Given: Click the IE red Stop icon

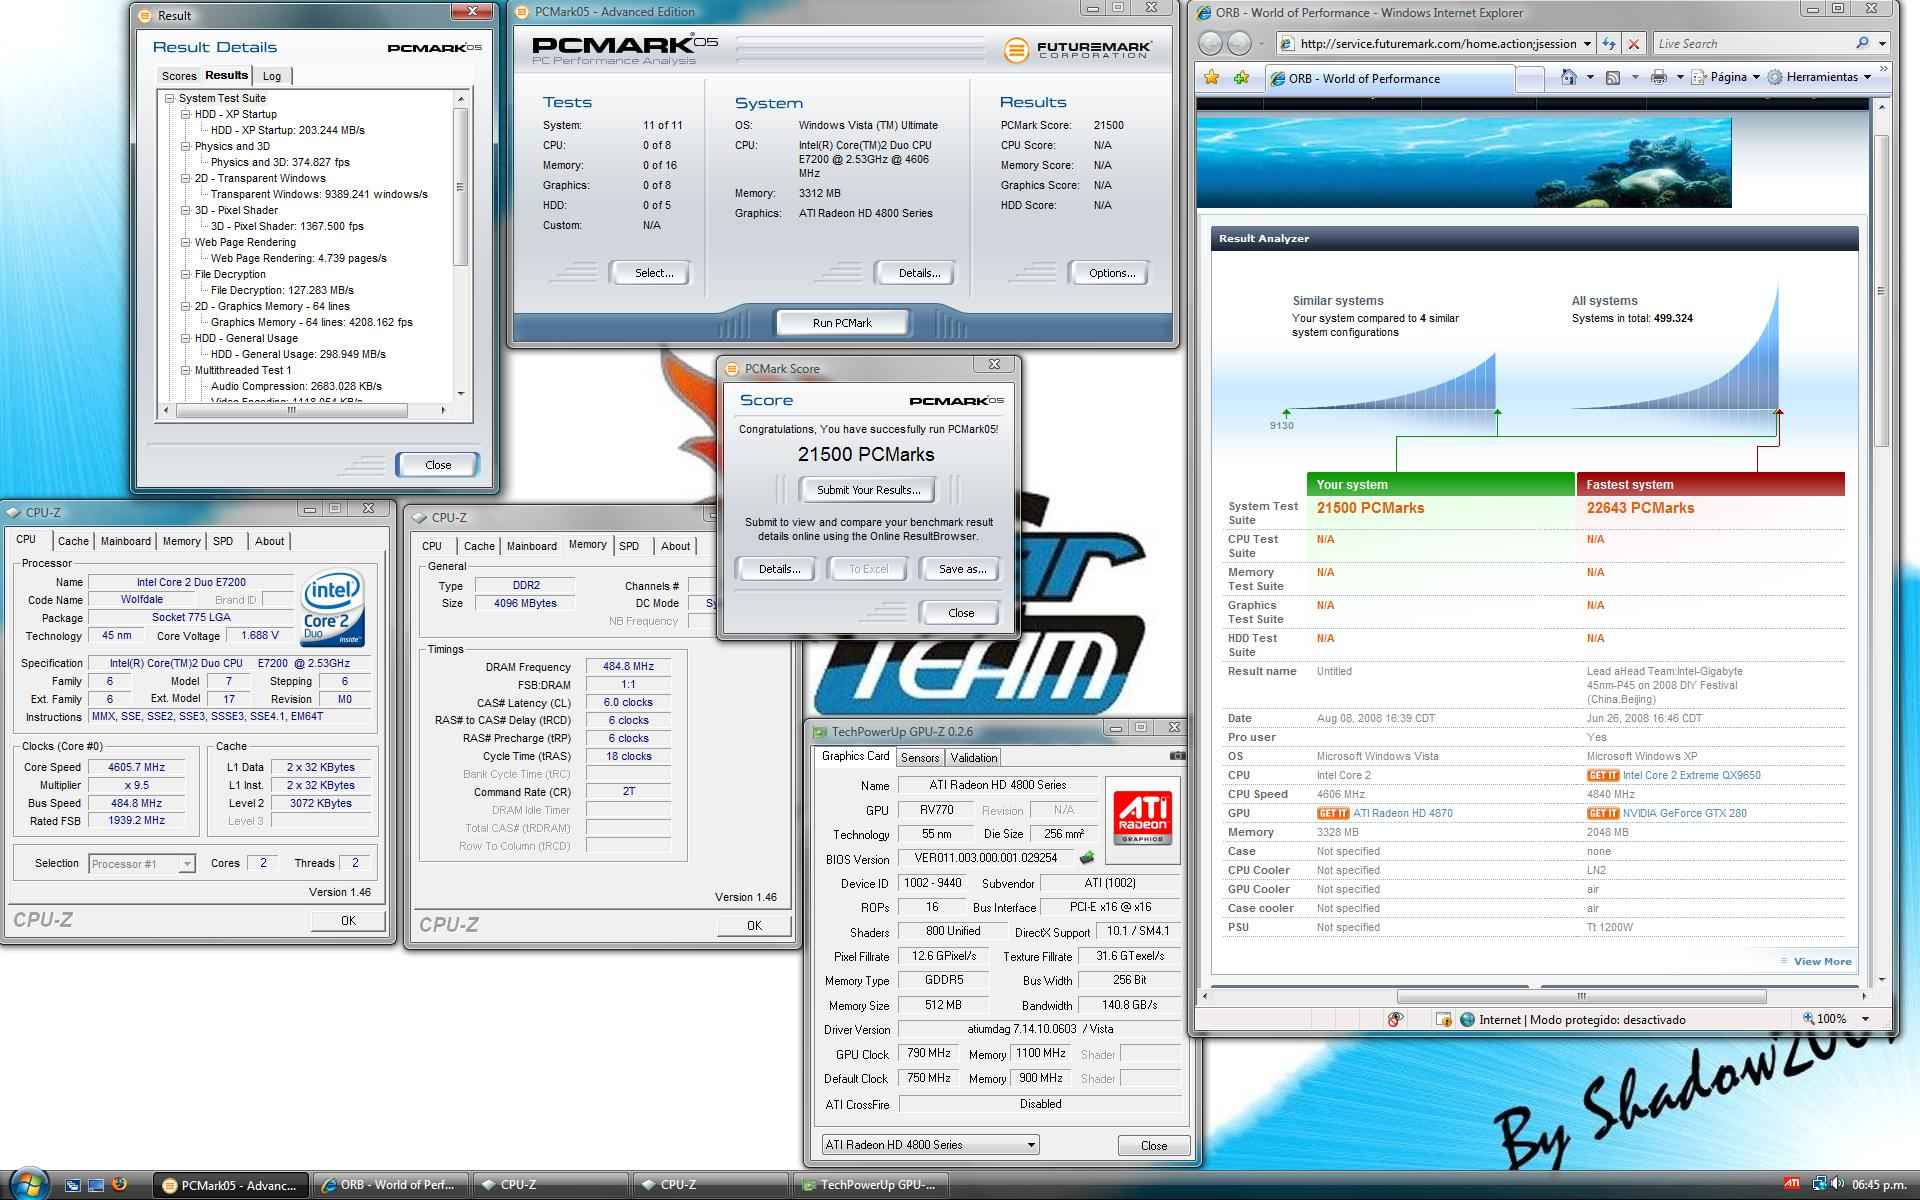Looking at the screenshot, I should (1634, 44).
